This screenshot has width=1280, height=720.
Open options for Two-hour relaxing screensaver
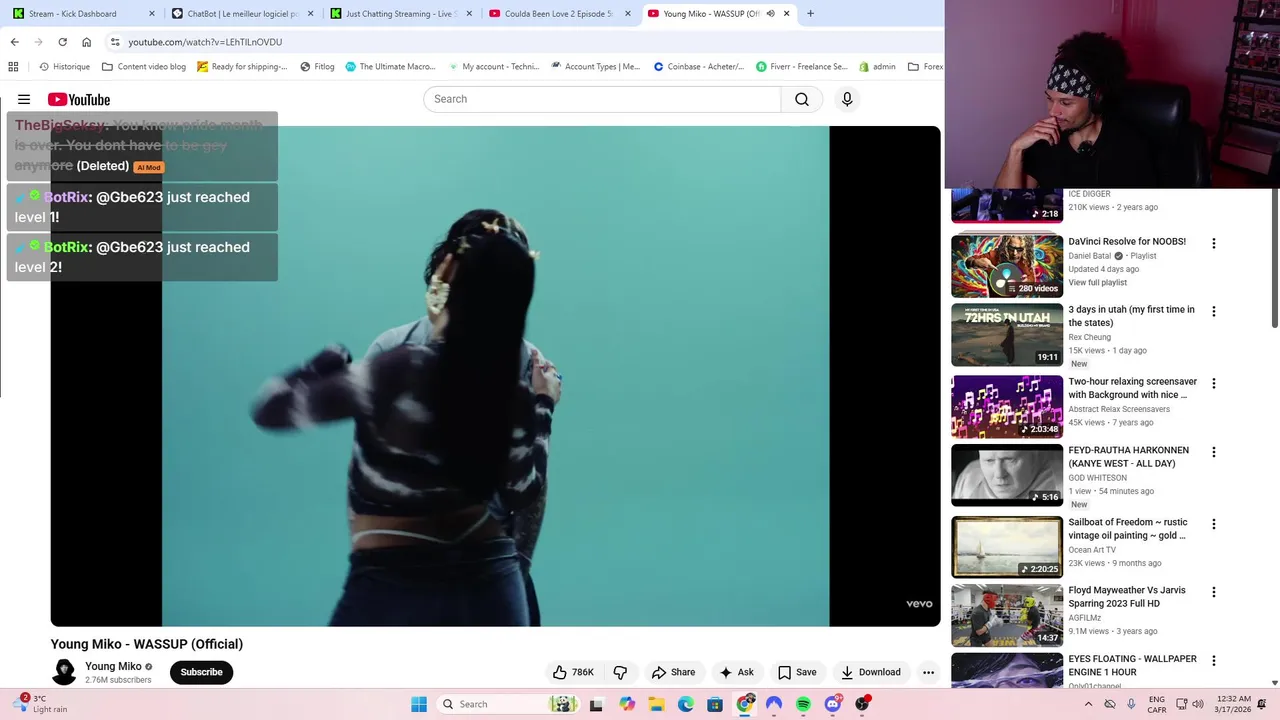(x=1214, y=383)
